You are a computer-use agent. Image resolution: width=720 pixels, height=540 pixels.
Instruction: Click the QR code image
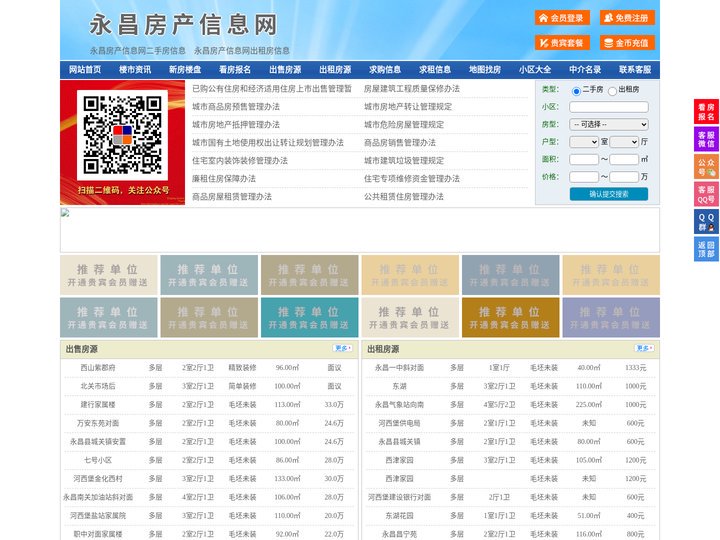pos(122,135)
